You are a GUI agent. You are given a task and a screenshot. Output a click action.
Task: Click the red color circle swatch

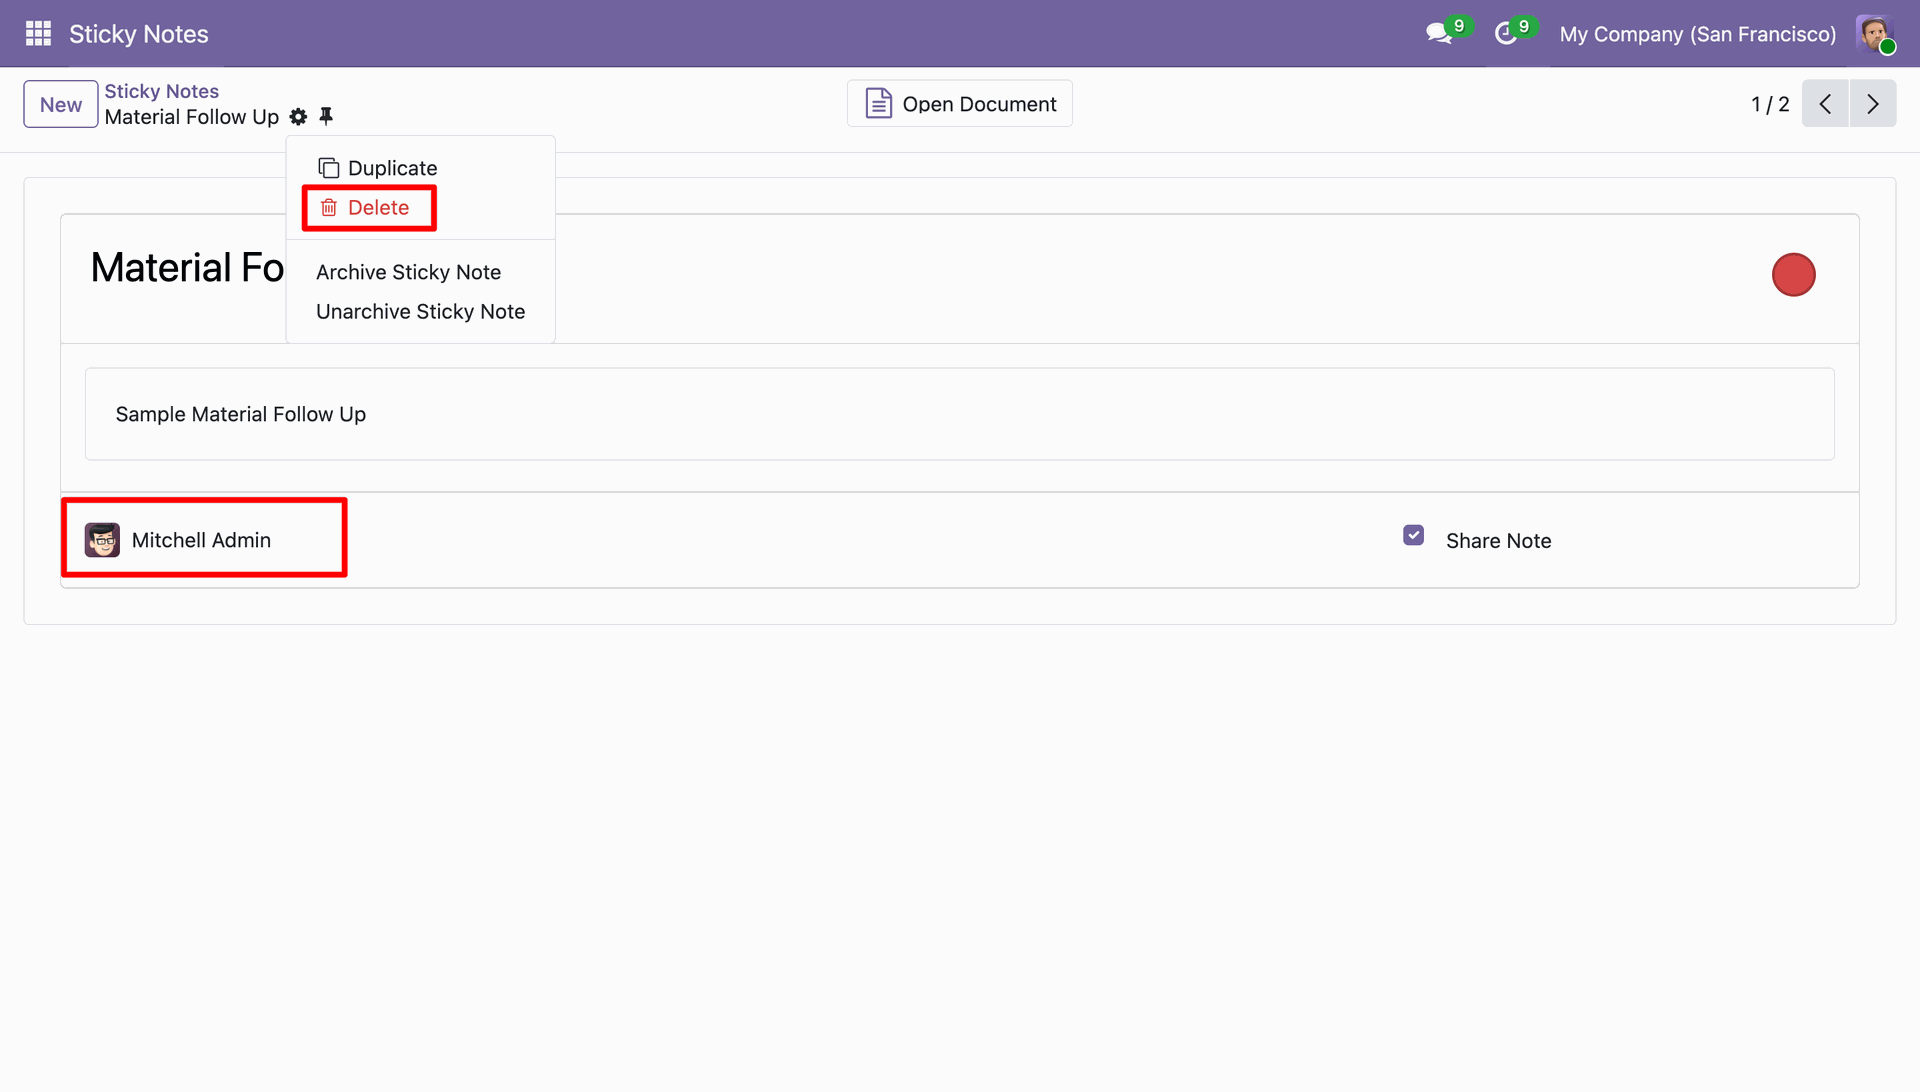(1793, 275)
